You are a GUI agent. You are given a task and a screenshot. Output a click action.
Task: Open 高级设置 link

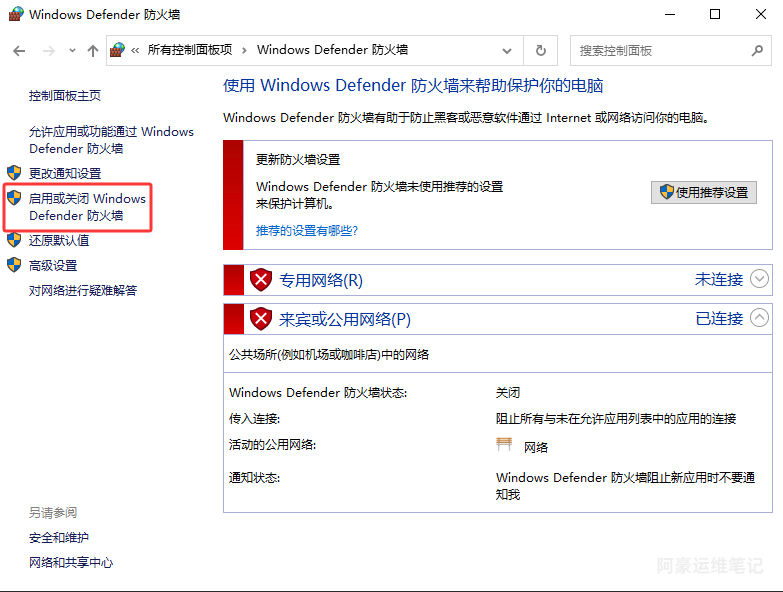click(x=53, y=266)
